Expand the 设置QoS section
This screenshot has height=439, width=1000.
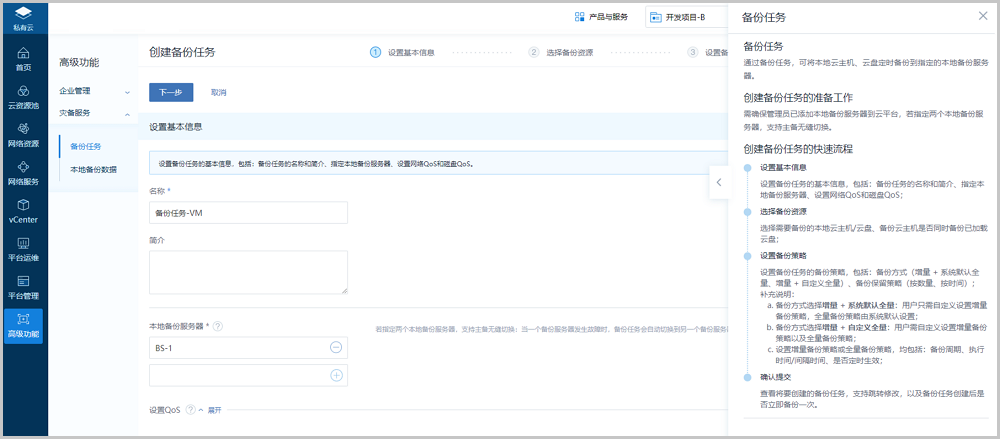coord(210,410)
